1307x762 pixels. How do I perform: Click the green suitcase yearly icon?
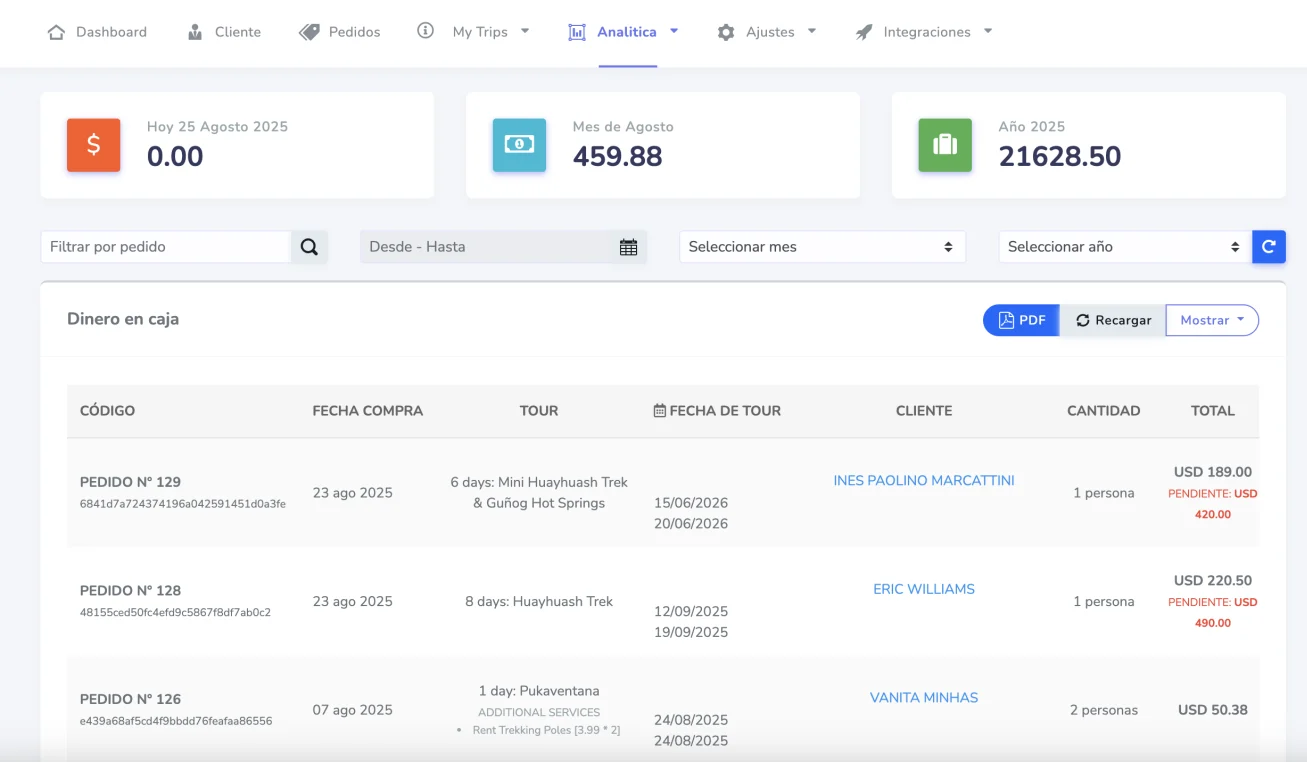click(x=945, y=145)
